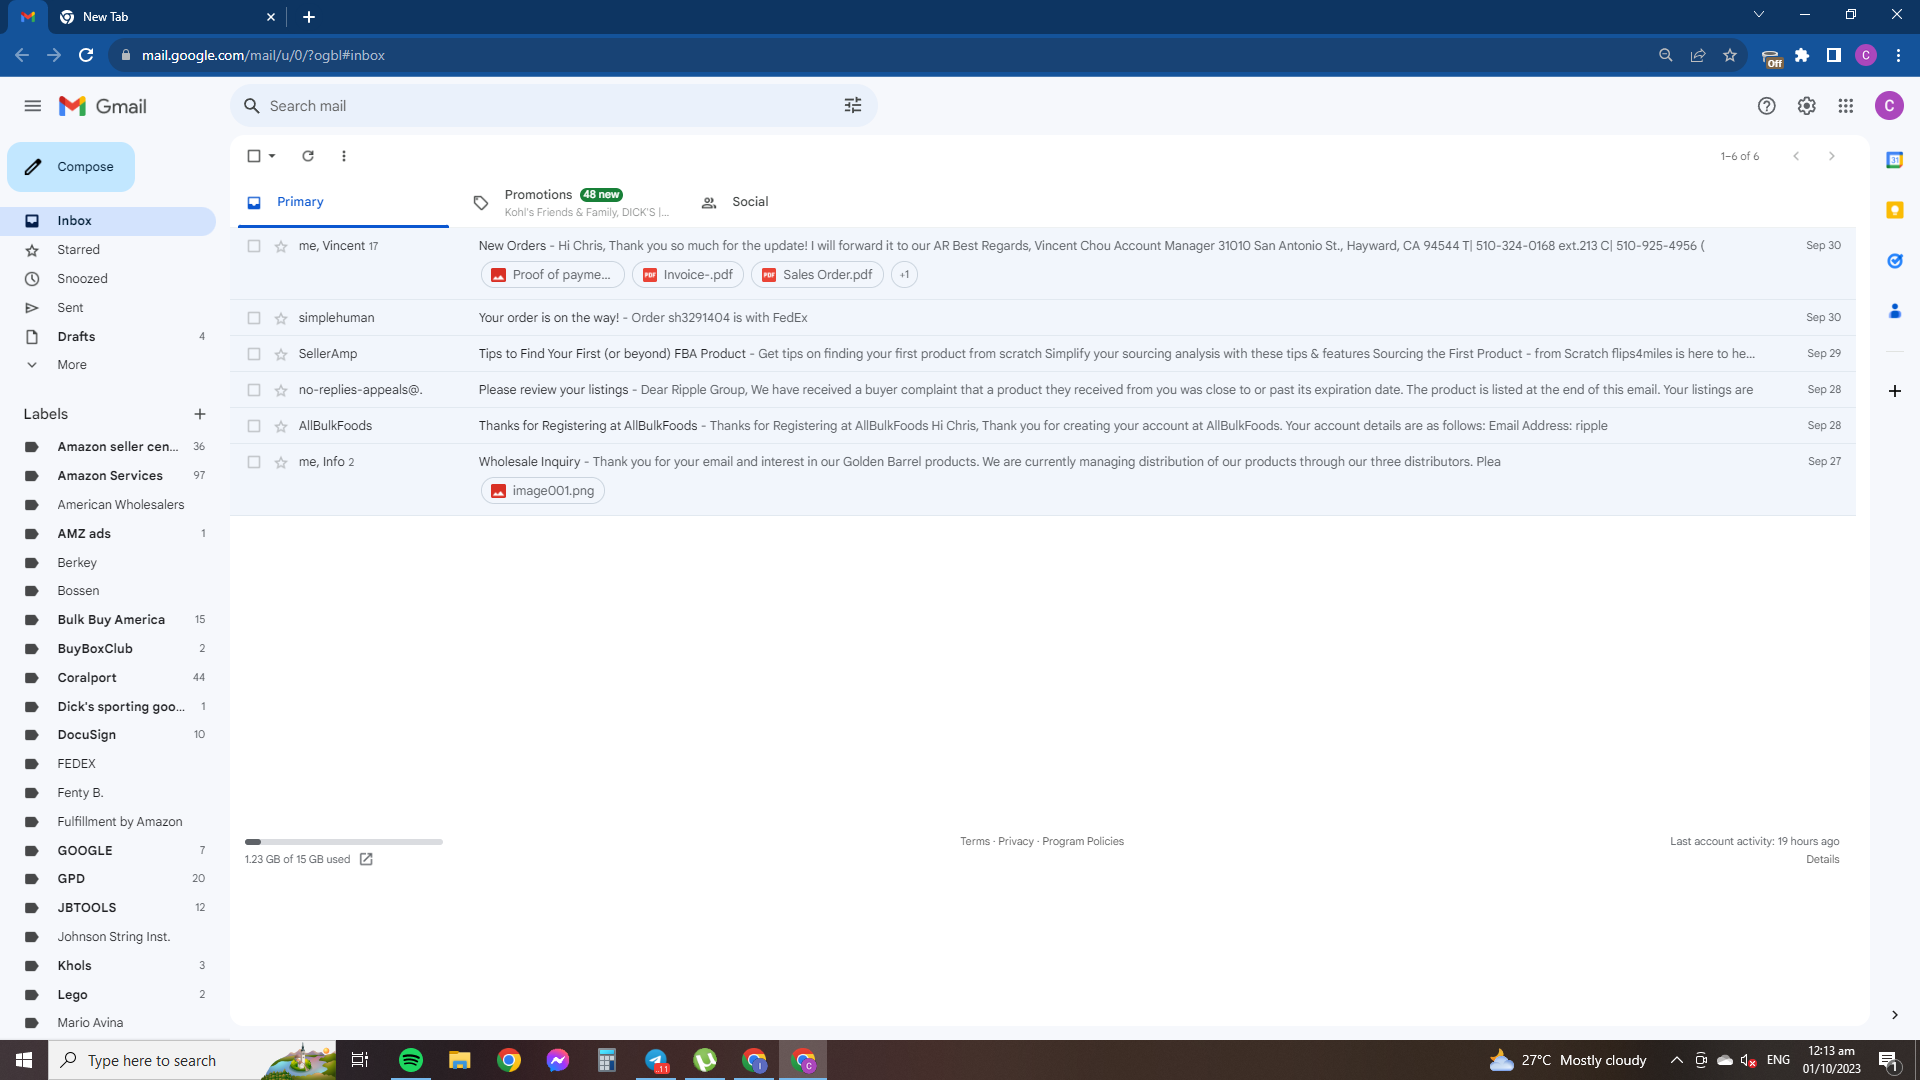Open the More options menu above the inbox
Image resolution: width=1920 pixels, height=1080 pixels.
pos(344,156)
